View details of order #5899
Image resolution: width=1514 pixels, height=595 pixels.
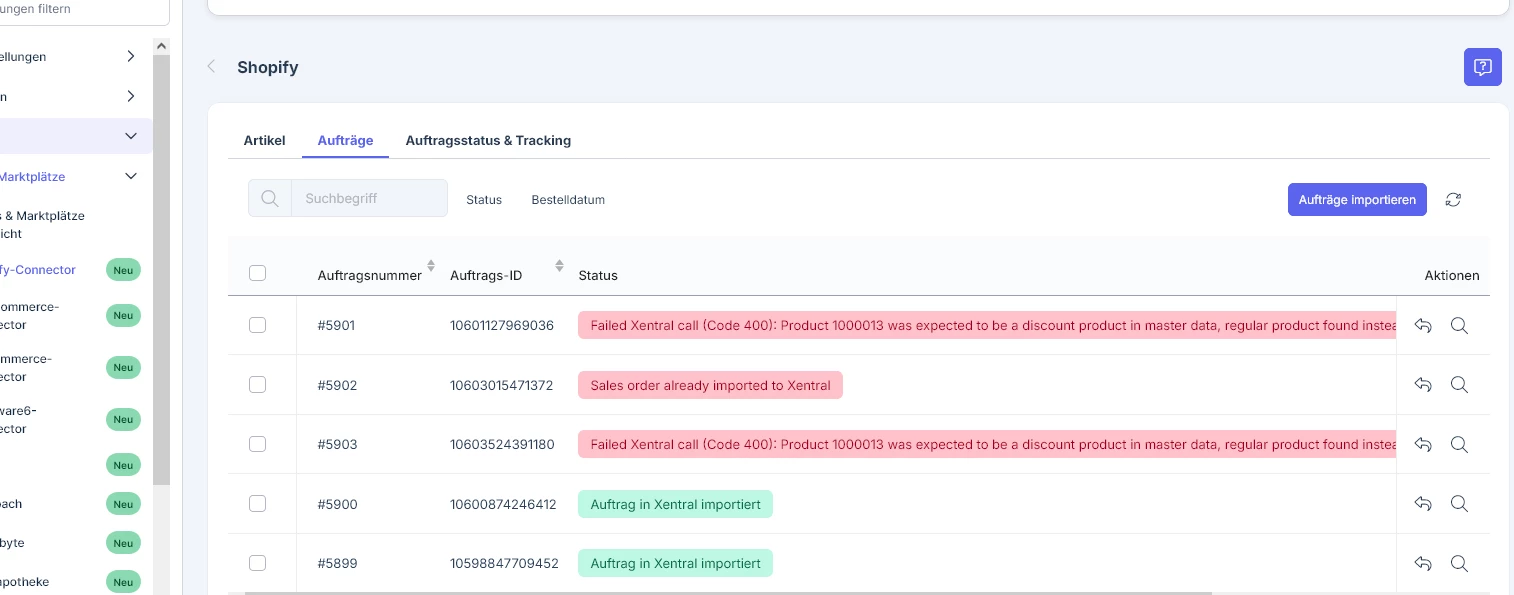pos(1459,563)
